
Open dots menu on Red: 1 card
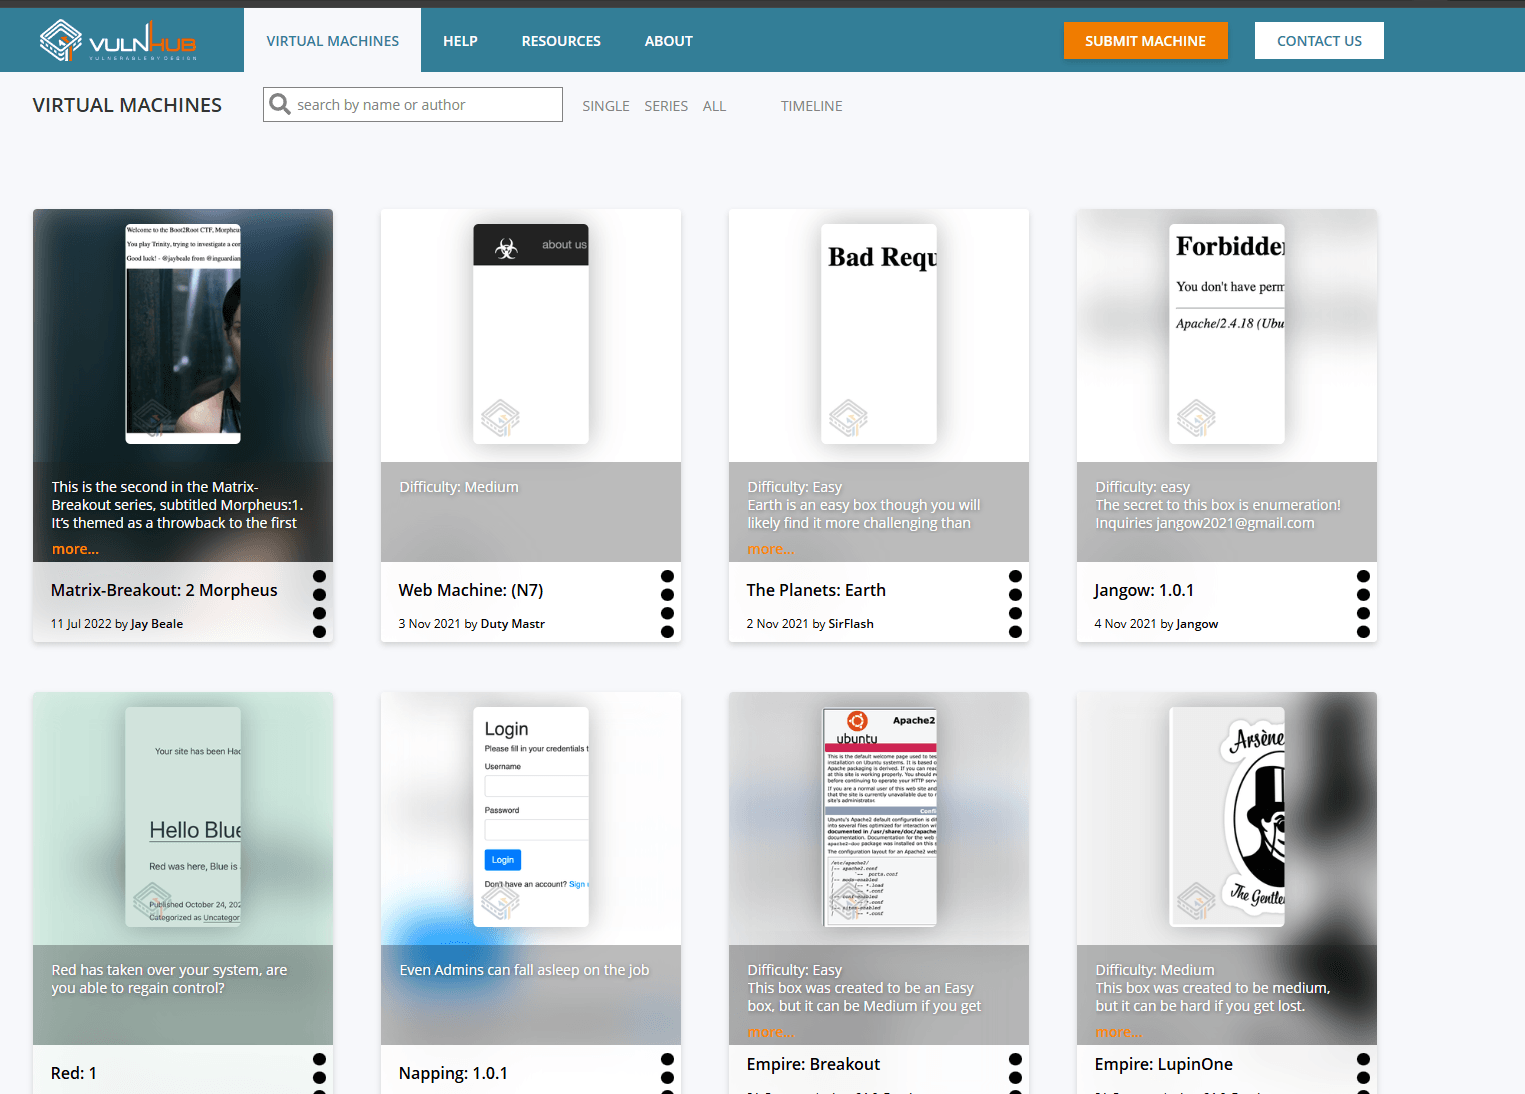[319, 1073]
